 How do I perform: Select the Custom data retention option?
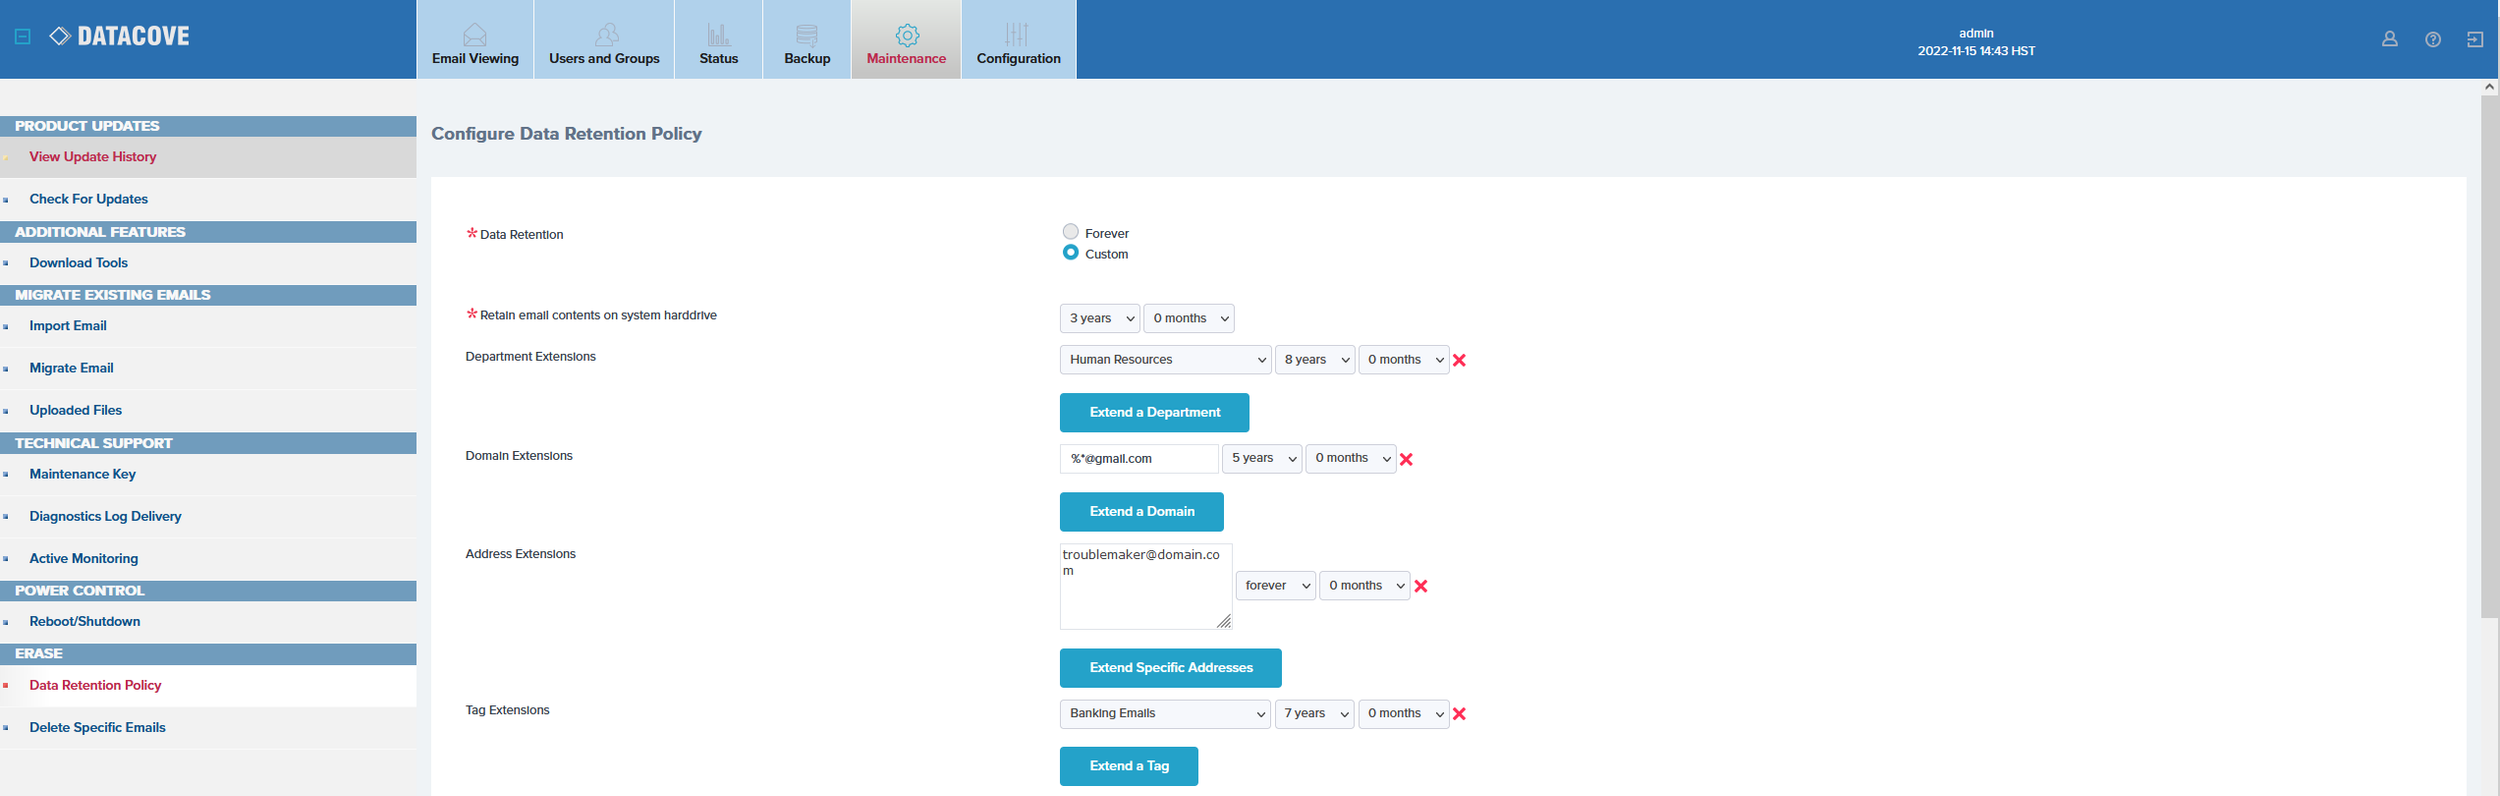(1070, 253)
